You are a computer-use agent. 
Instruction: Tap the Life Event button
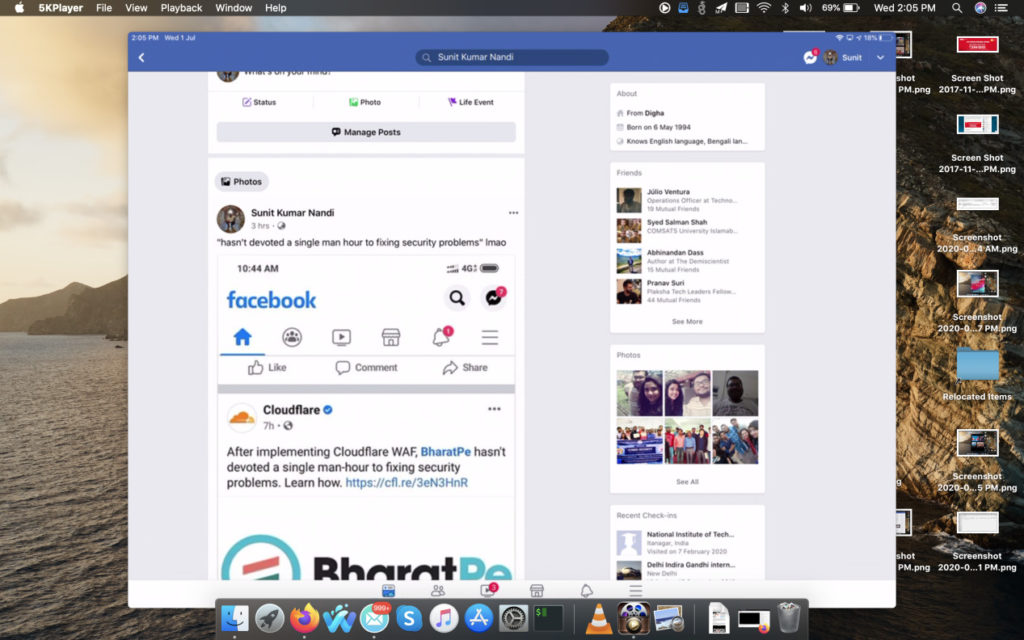(470, 102)
